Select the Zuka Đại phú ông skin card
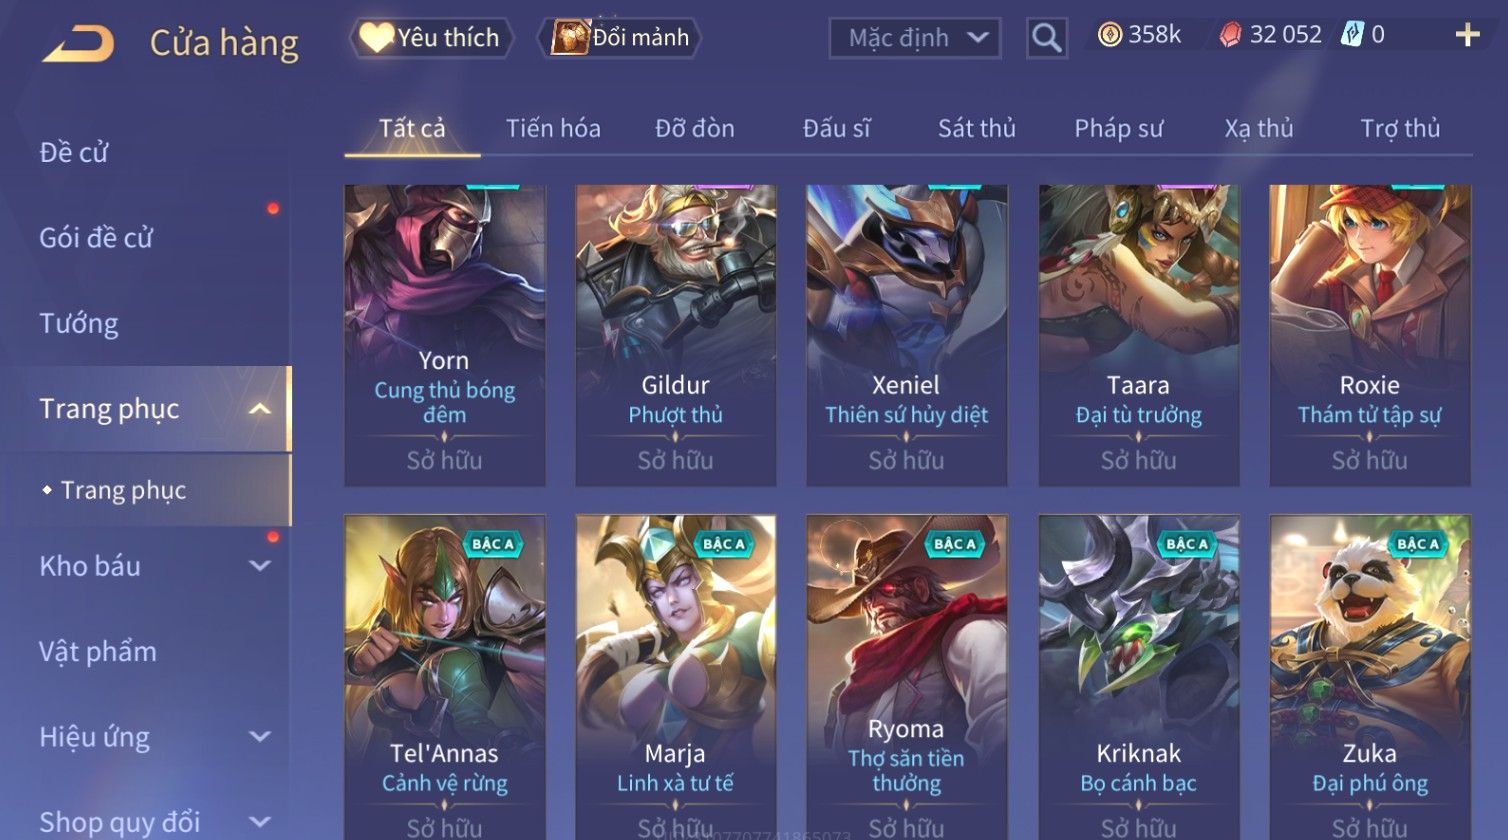 1370,677
